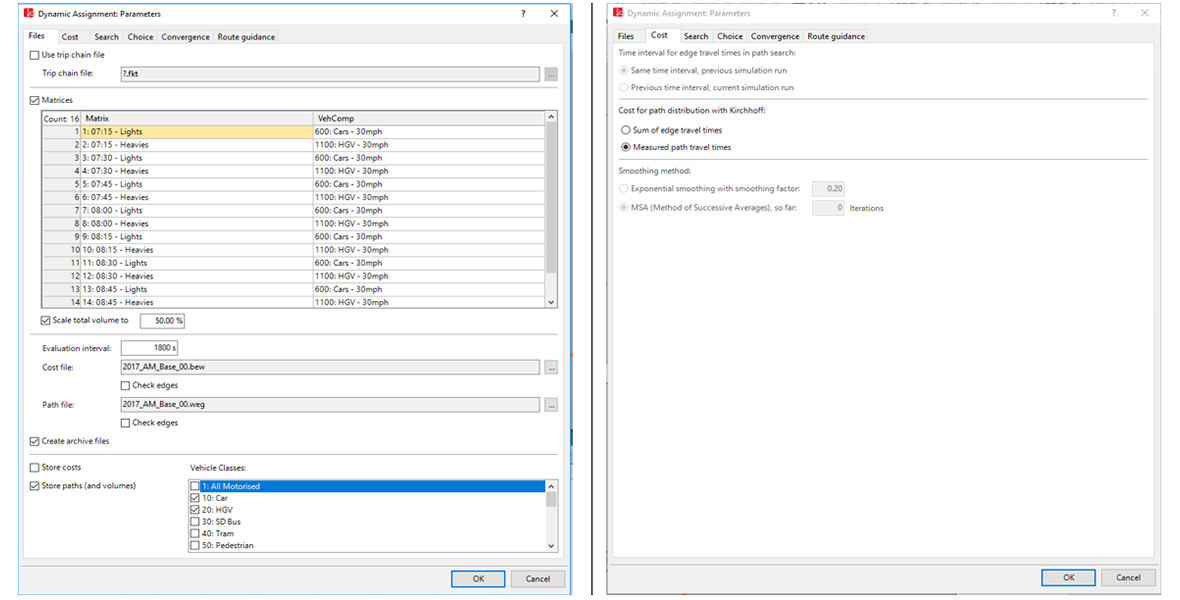Viewport: 1180px width, 600px height.
Task: Select Sum of edge travel times radio
Action: (x=625, y=130)
